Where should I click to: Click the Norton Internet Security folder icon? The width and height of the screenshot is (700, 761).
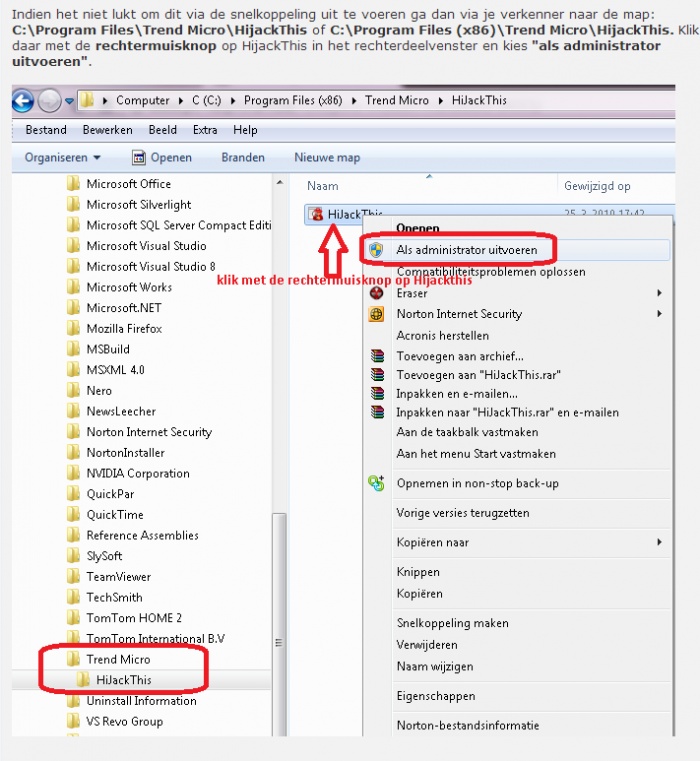coord(73,431)
